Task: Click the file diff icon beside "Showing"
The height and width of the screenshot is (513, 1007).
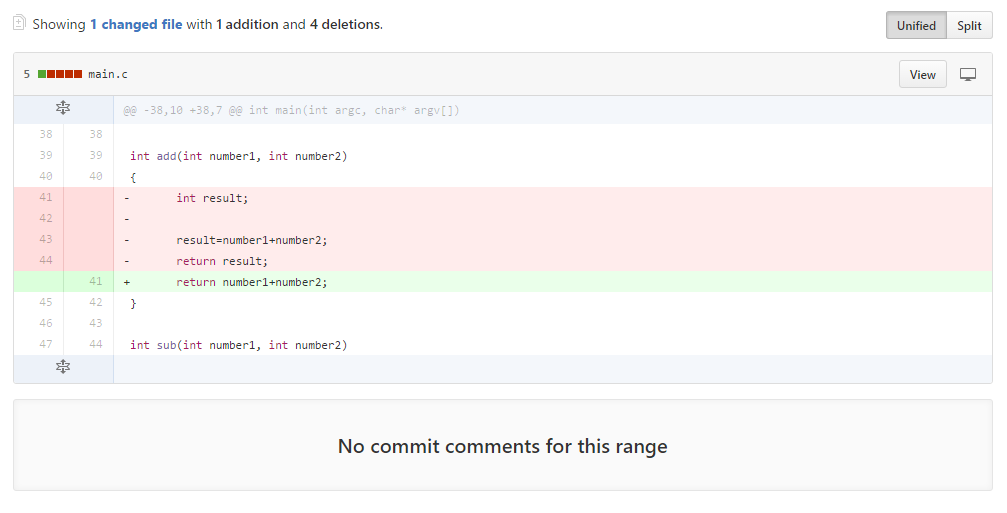Action: pyautogui.click(x=19, y=24)
